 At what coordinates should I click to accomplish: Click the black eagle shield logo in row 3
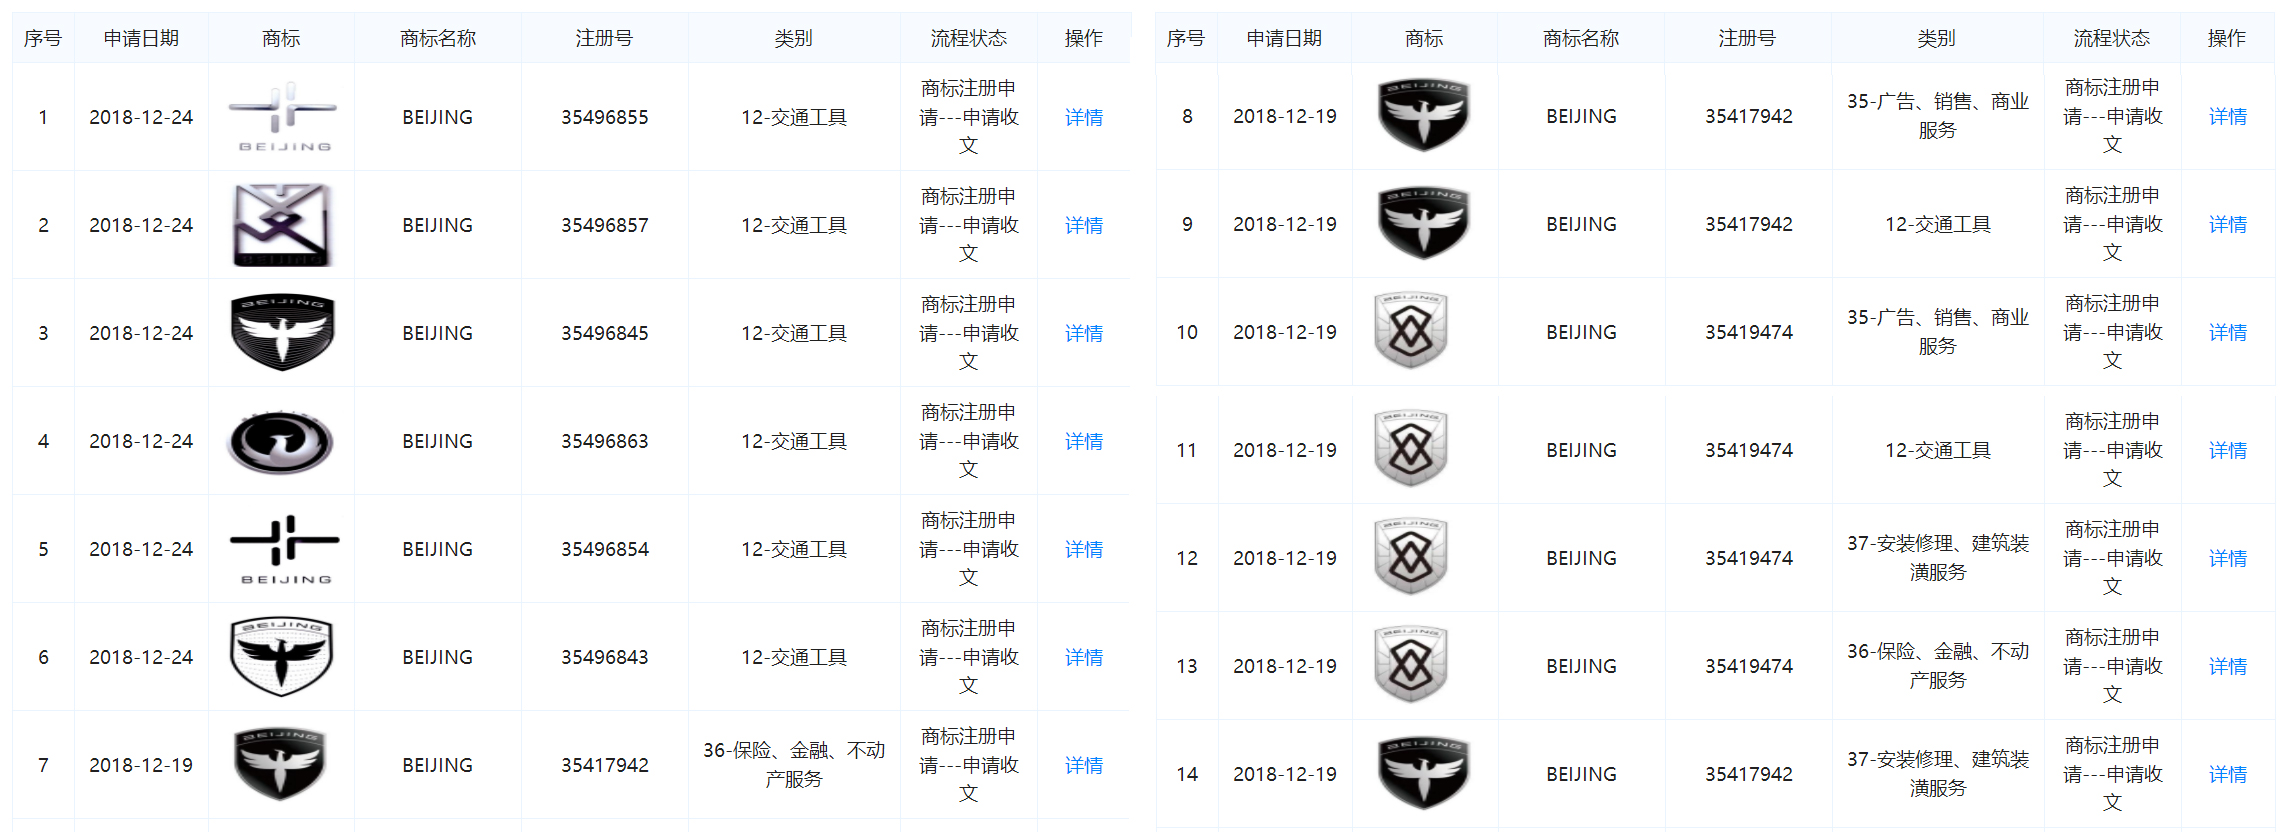(282, 332)
